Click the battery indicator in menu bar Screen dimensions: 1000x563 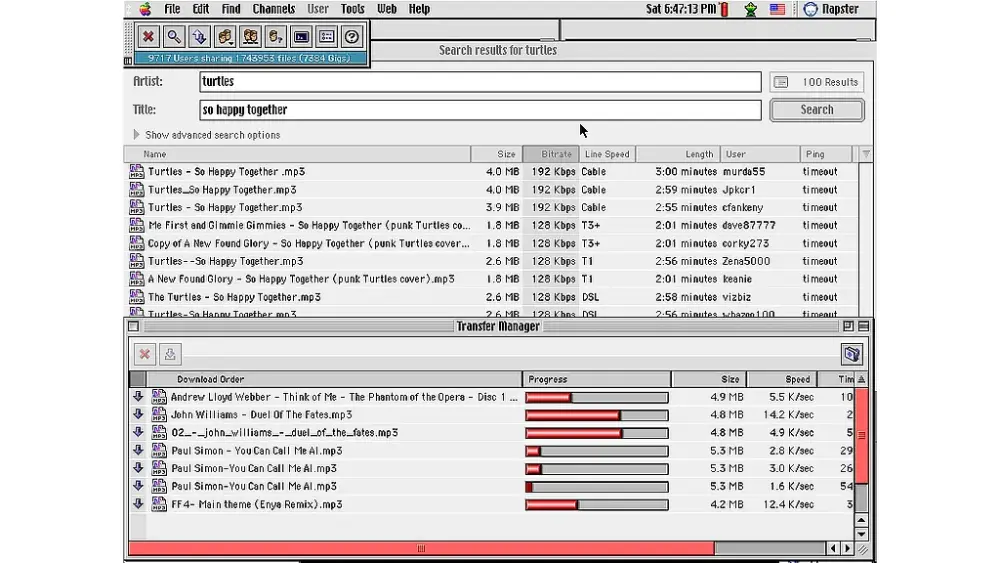click(x=724, y=9)
